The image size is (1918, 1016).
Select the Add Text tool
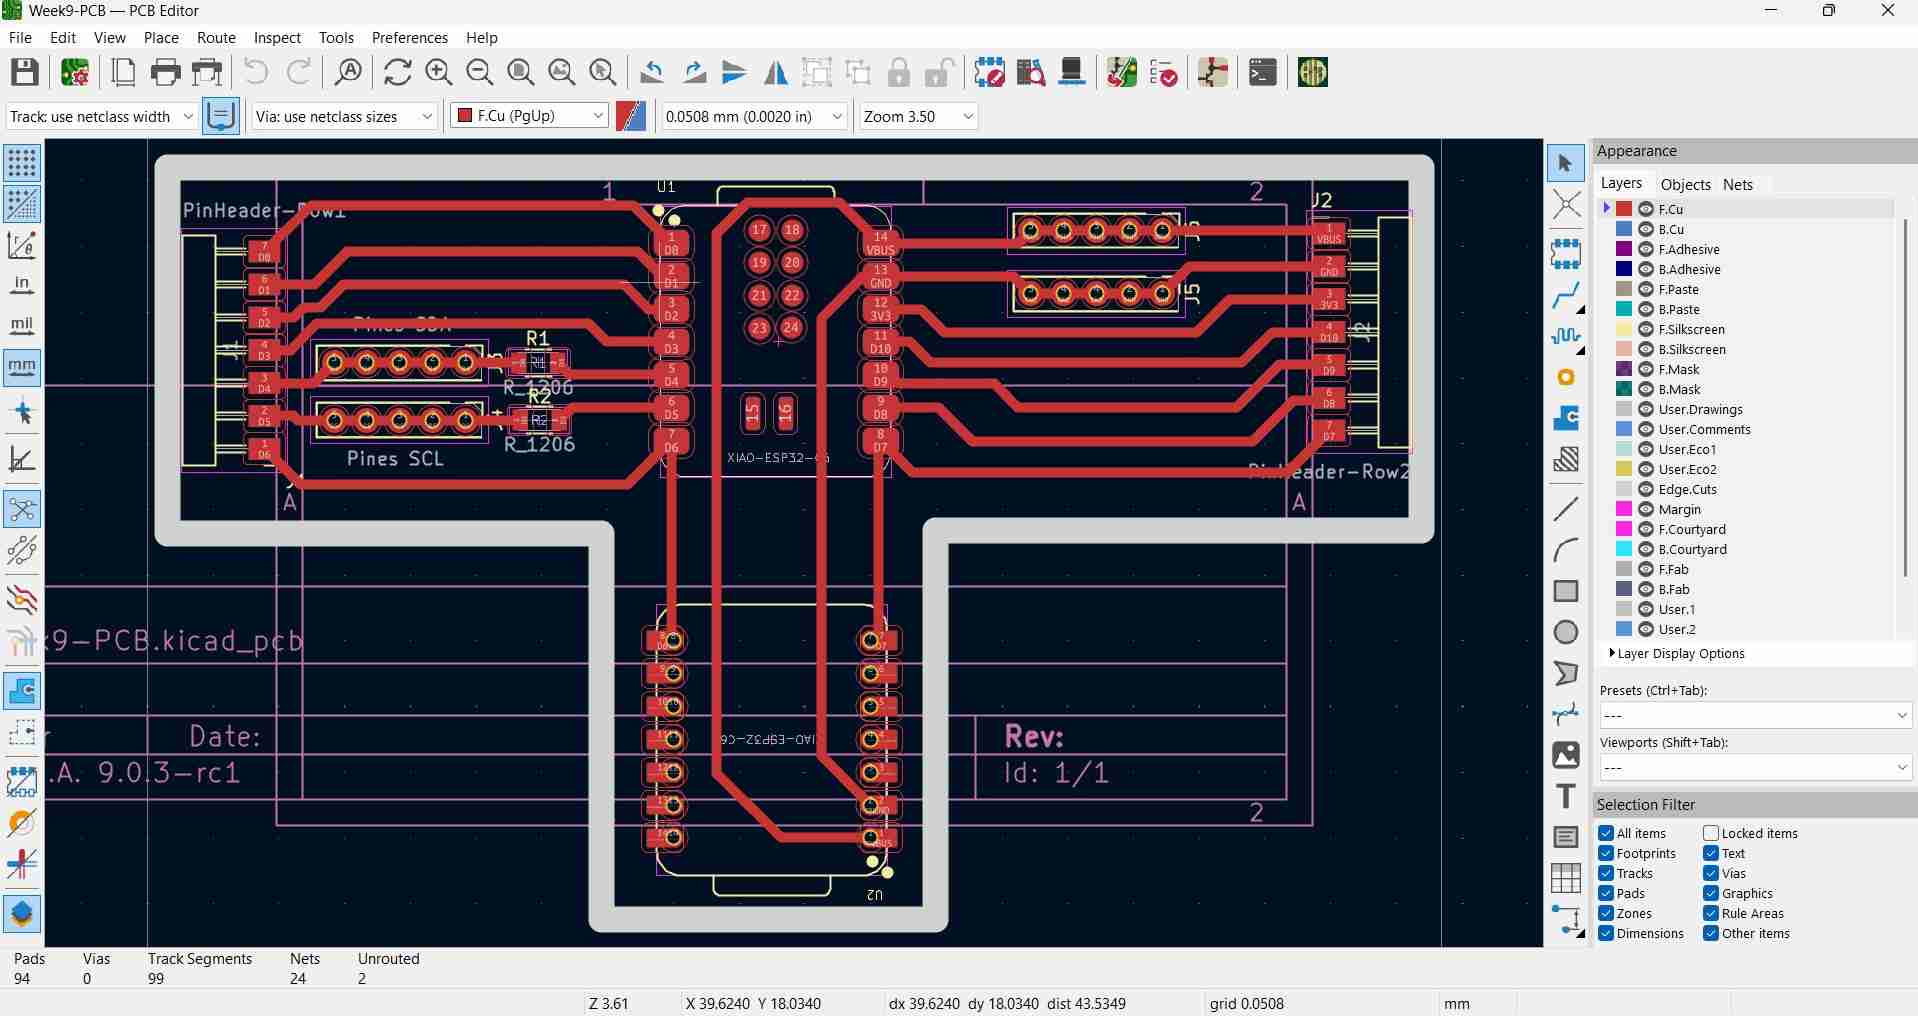tap(1566, 795)
